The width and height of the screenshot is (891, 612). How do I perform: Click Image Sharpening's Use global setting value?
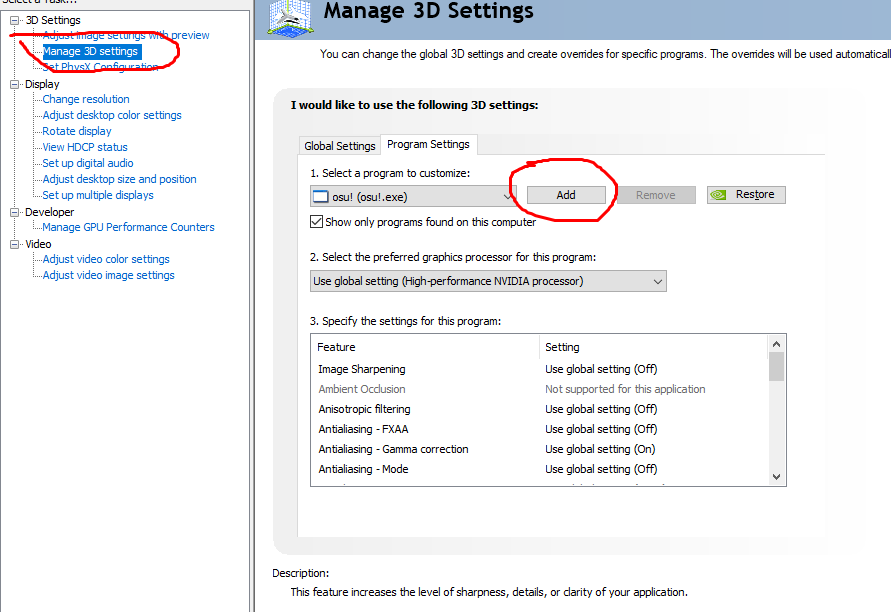pyautogui.click(x=601, y=369)
